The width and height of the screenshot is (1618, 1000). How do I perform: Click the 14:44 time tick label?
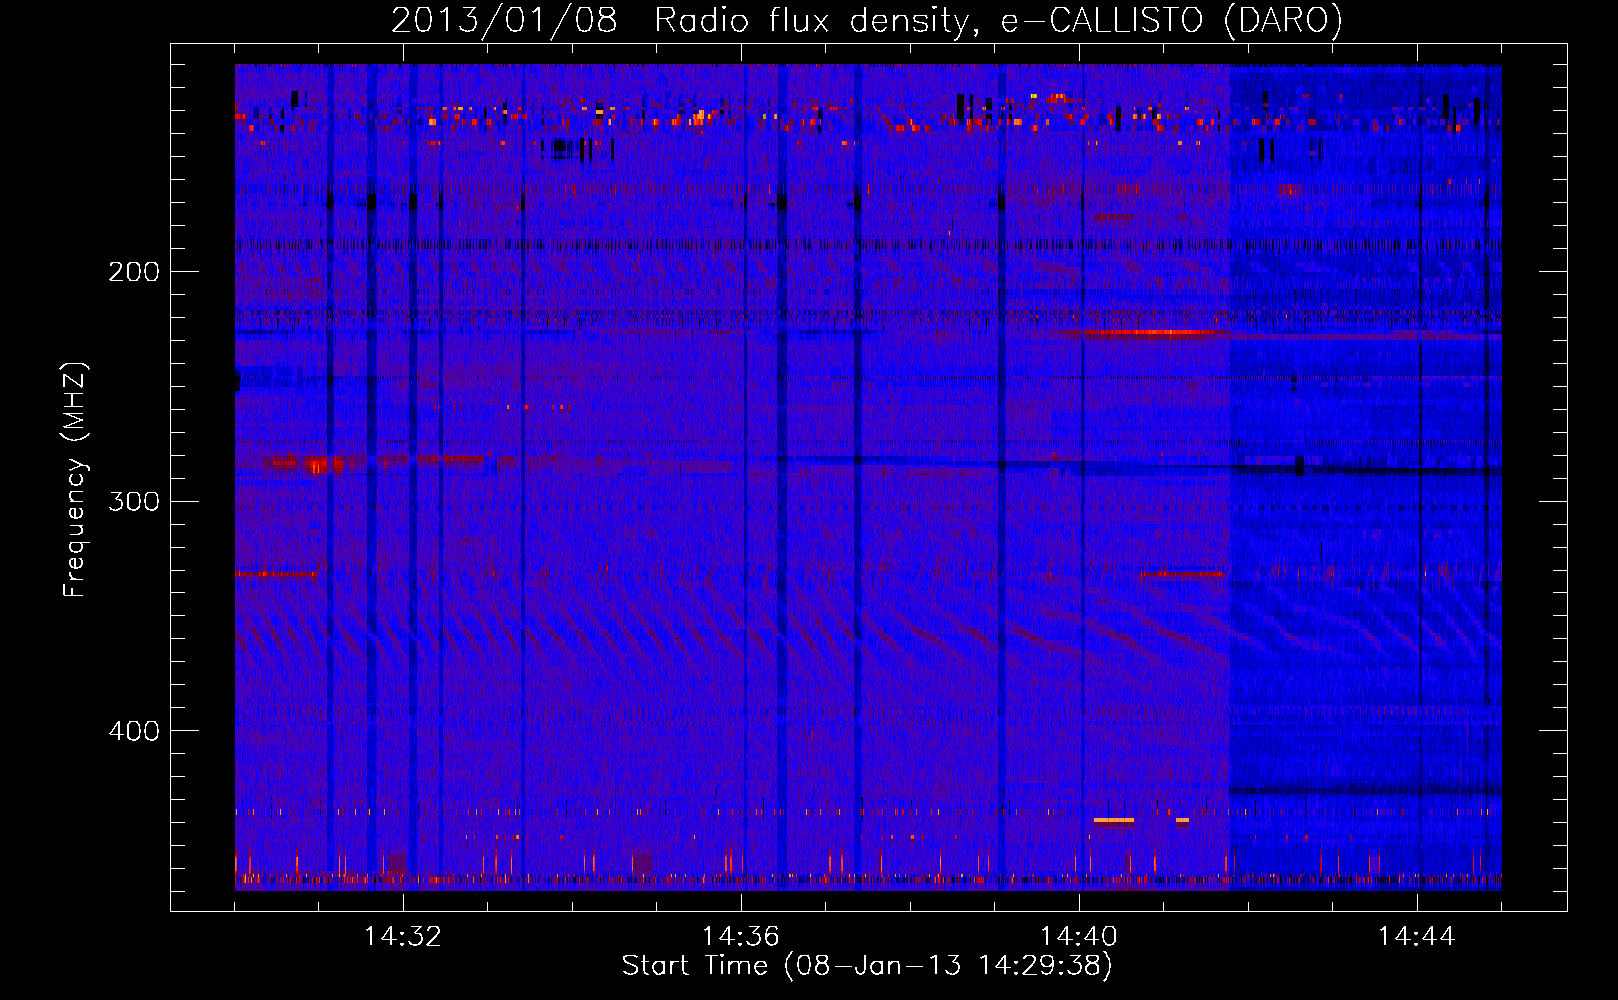point(1417,937)
